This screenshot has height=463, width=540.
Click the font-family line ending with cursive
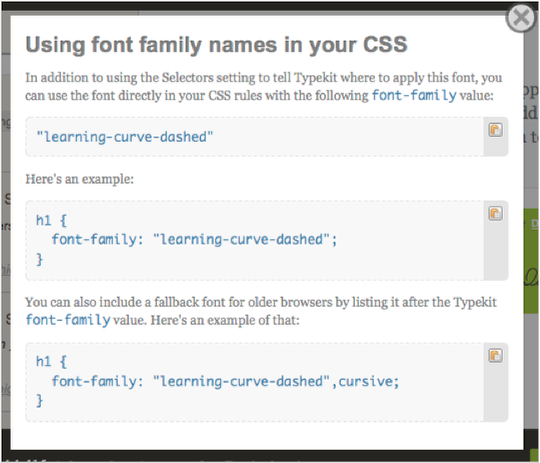coord(225,381)
